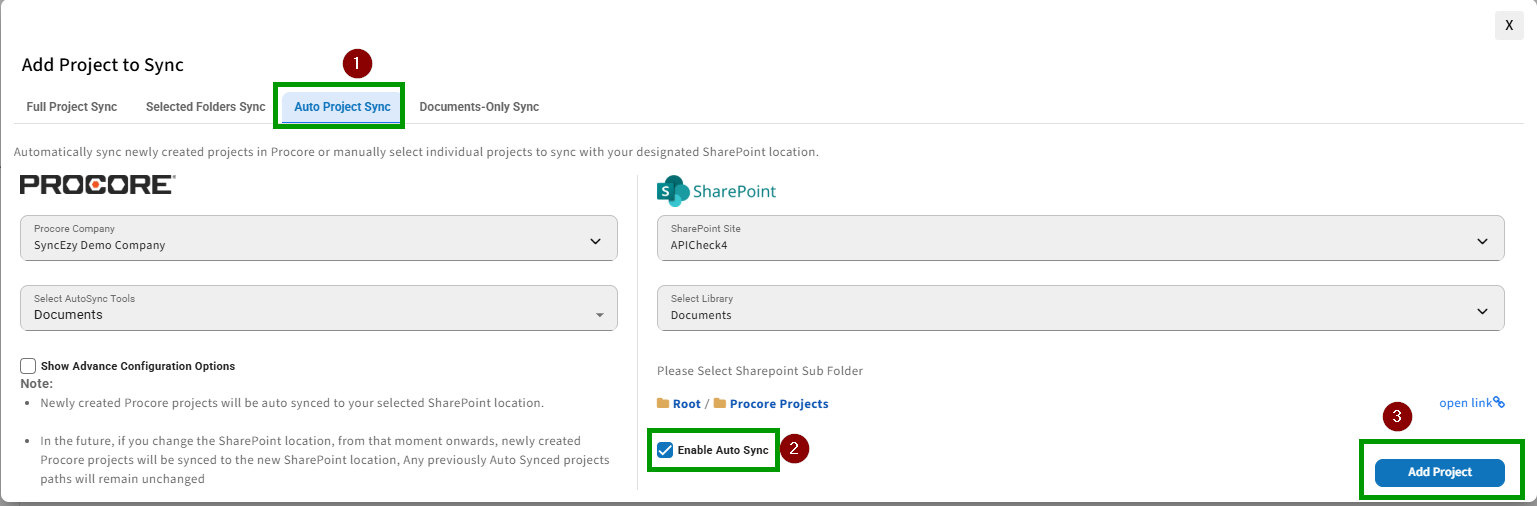Click the folder icon beside Root
The height and width of the screenshot is (506, 1537).
point(663,404)
